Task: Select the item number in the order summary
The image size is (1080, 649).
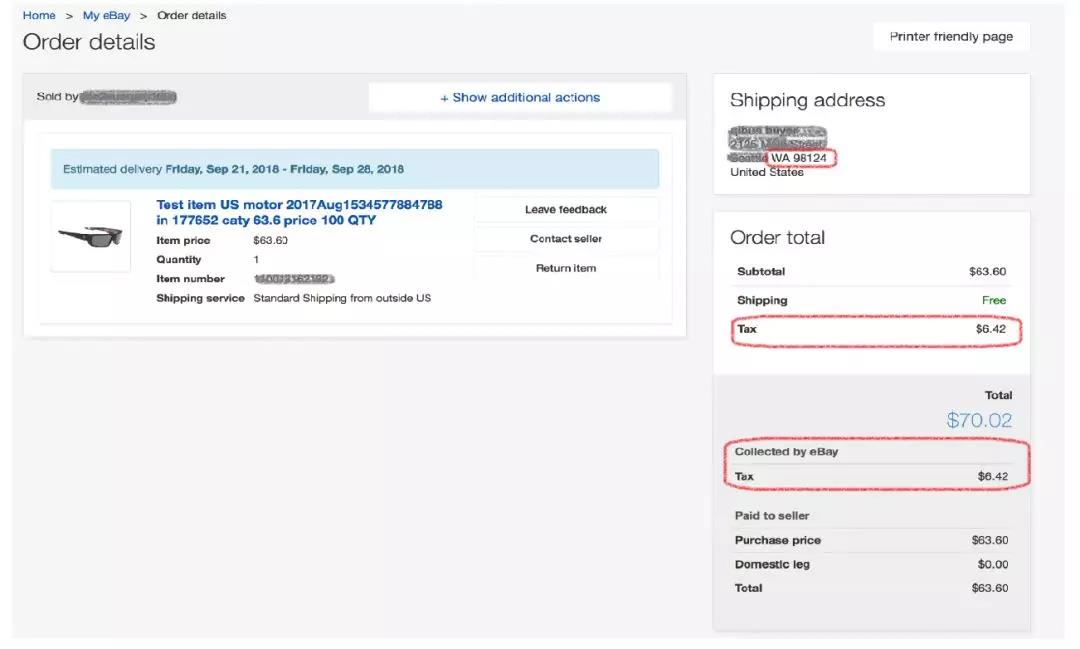Action: click(288, 278)
